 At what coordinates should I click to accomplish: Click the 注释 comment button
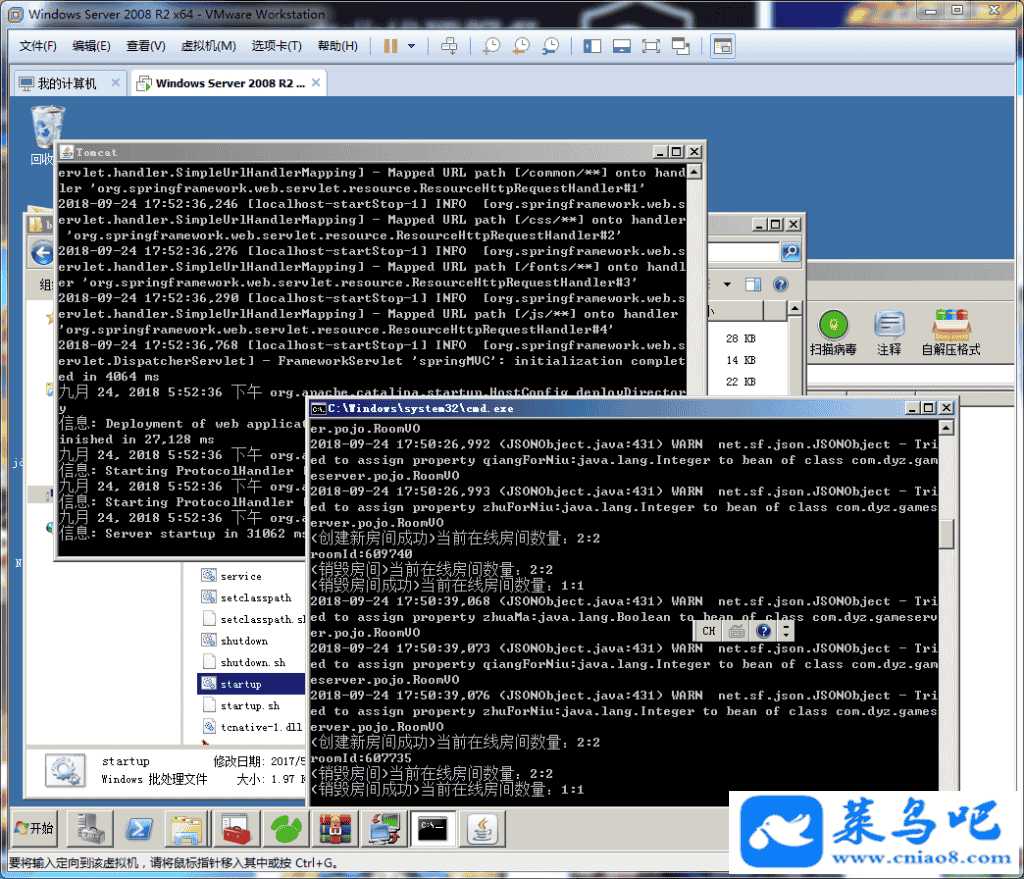889,333
